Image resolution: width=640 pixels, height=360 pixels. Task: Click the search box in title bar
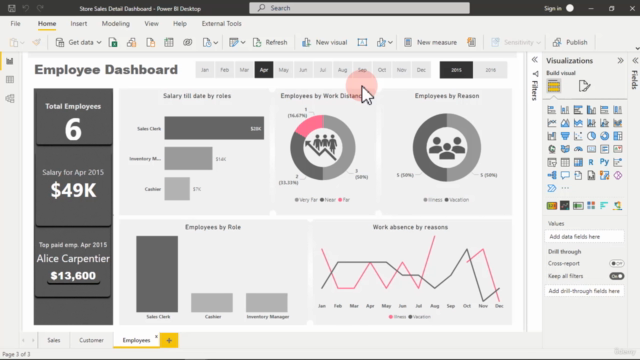tap(359, 8)
